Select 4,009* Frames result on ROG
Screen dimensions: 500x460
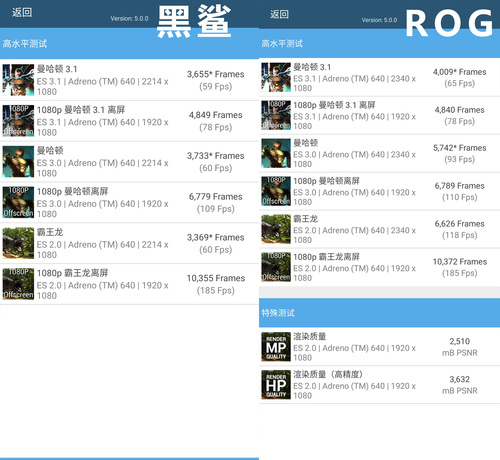pos(459,77)
